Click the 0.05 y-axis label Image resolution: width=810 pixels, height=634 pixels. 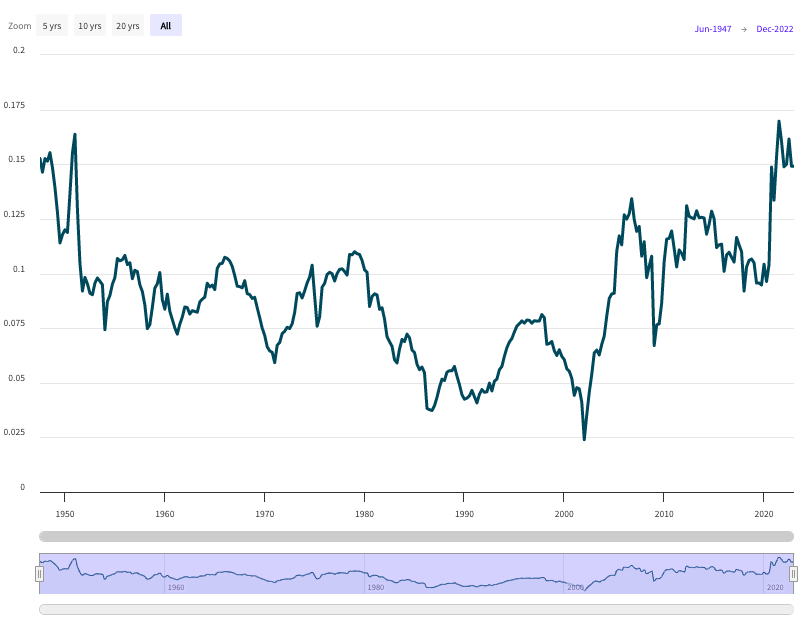click(x=17, y=378)
